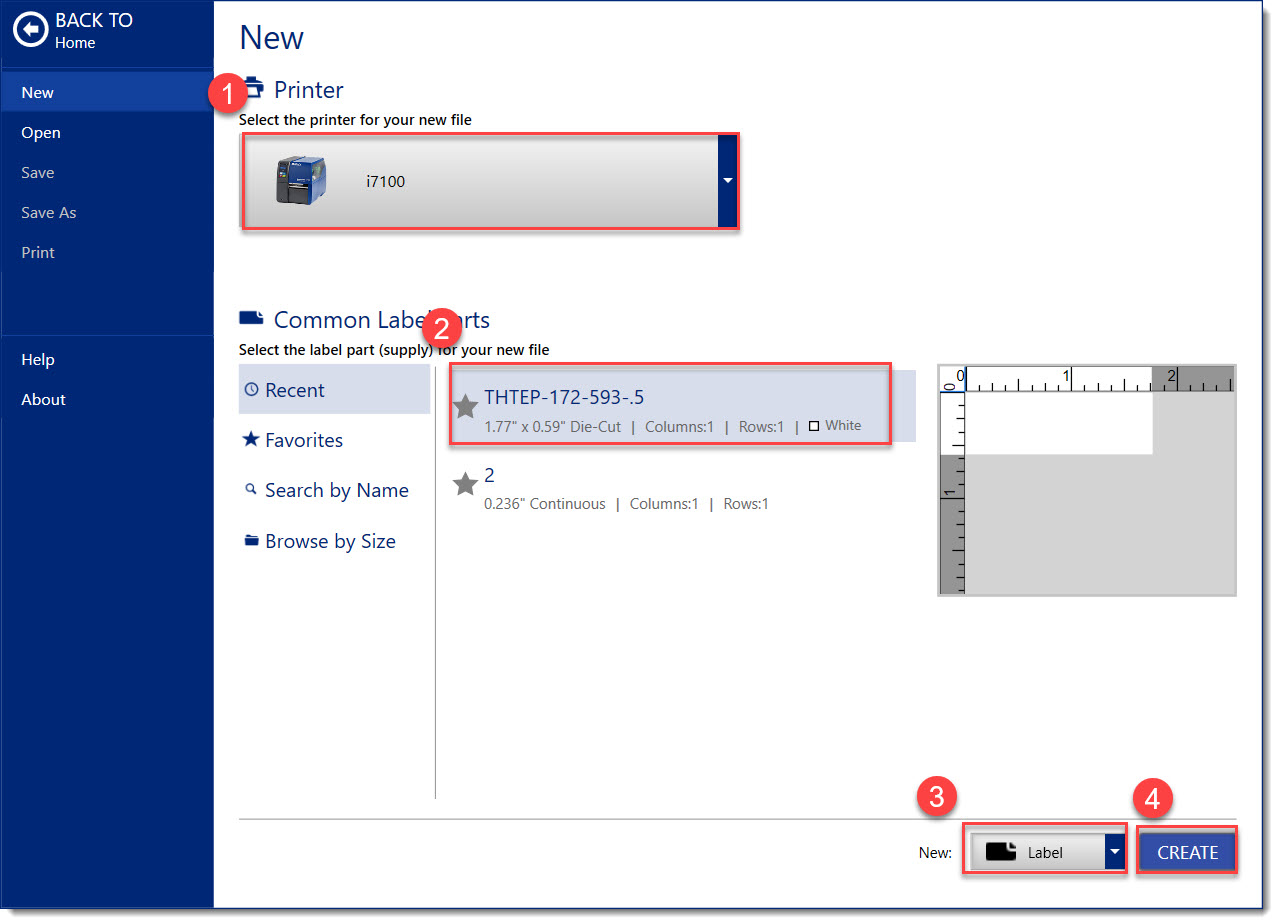Expand the New file type dropdown arrow
The image size is (1278, 924).
[x=1115, y=852]
